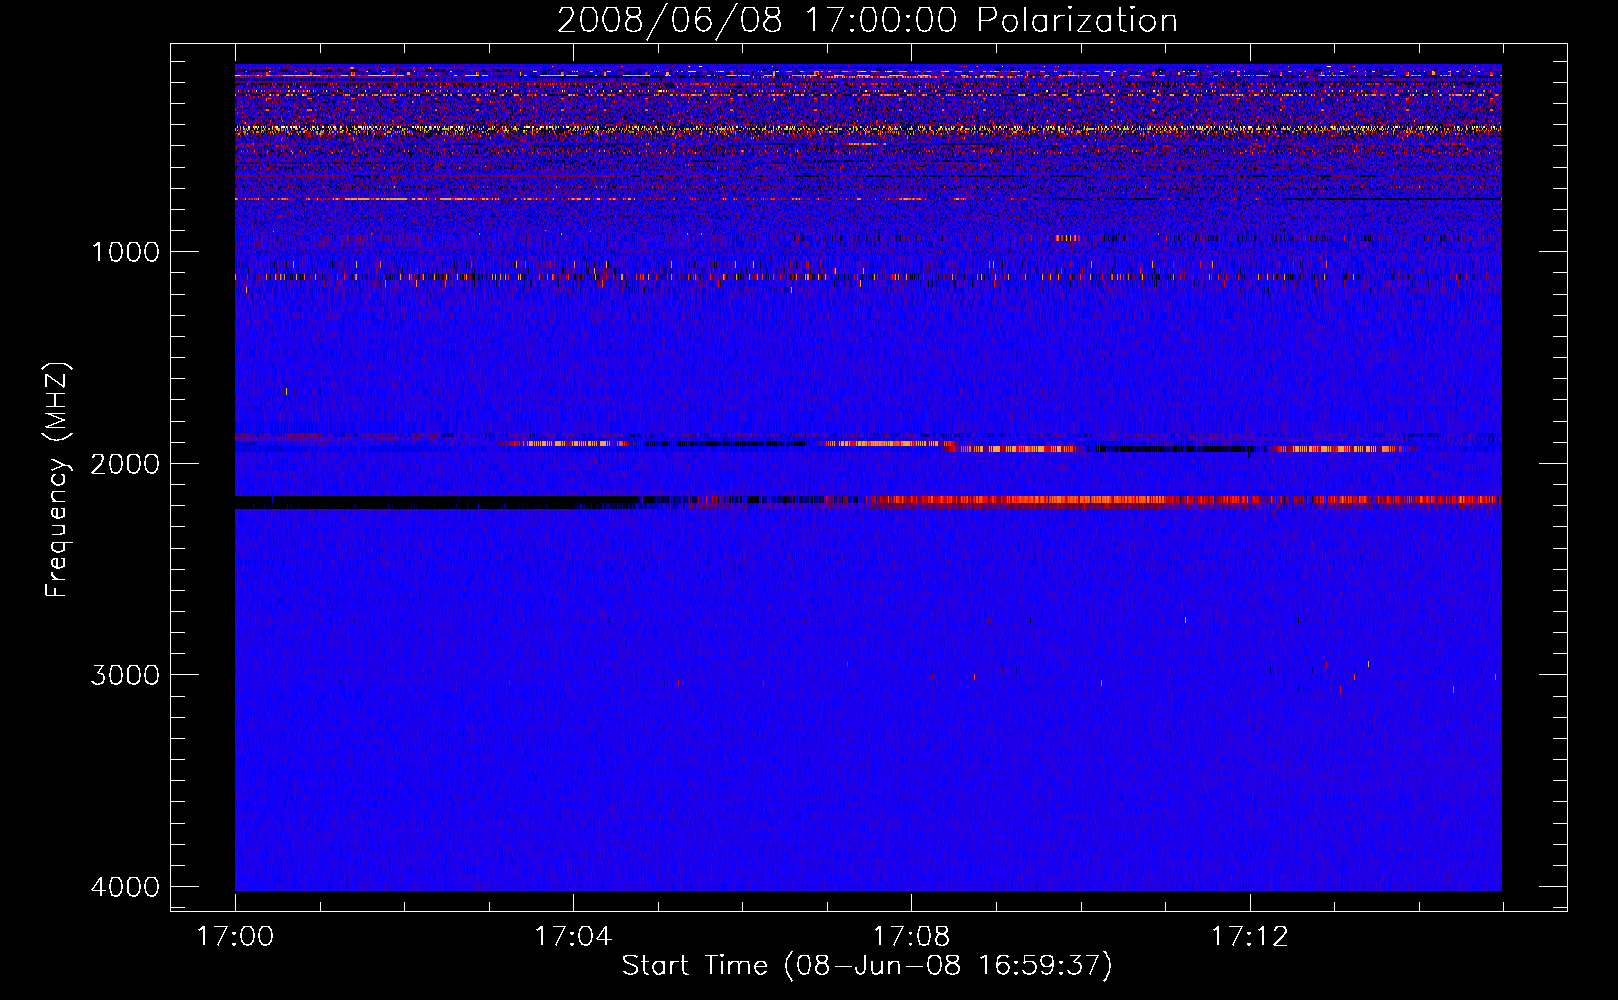Click the 4000 frequency tick label
The width and height of the screenshot is (1618, 1000).
pyautogui.click(x=125, y=887)
